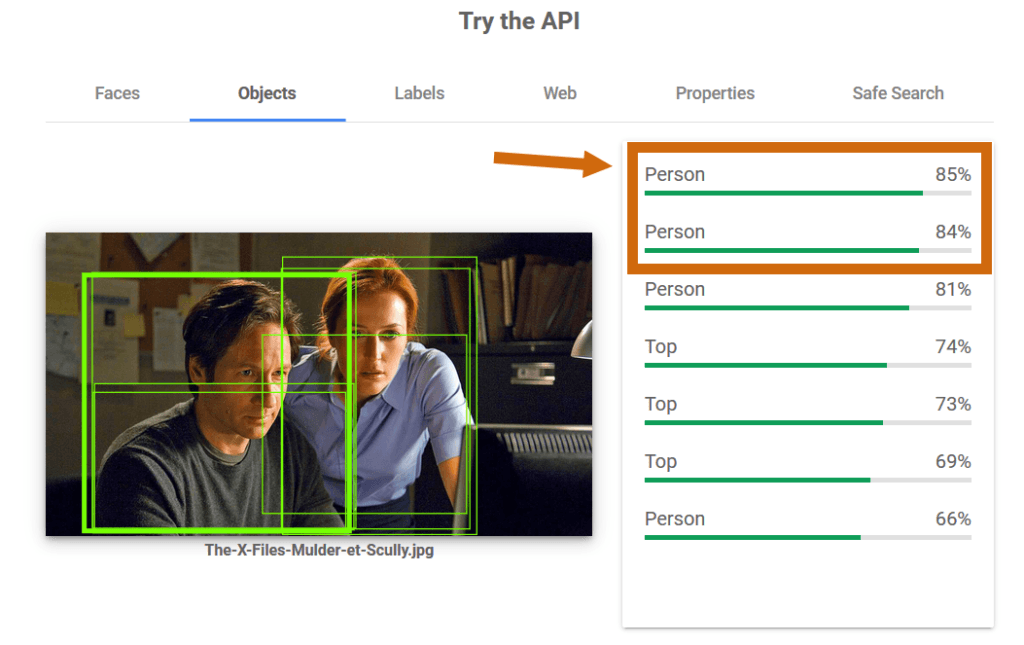This screenshot has width=1024, height=645.
Task: Select the Safe Search tab
Action: point(898,93)
